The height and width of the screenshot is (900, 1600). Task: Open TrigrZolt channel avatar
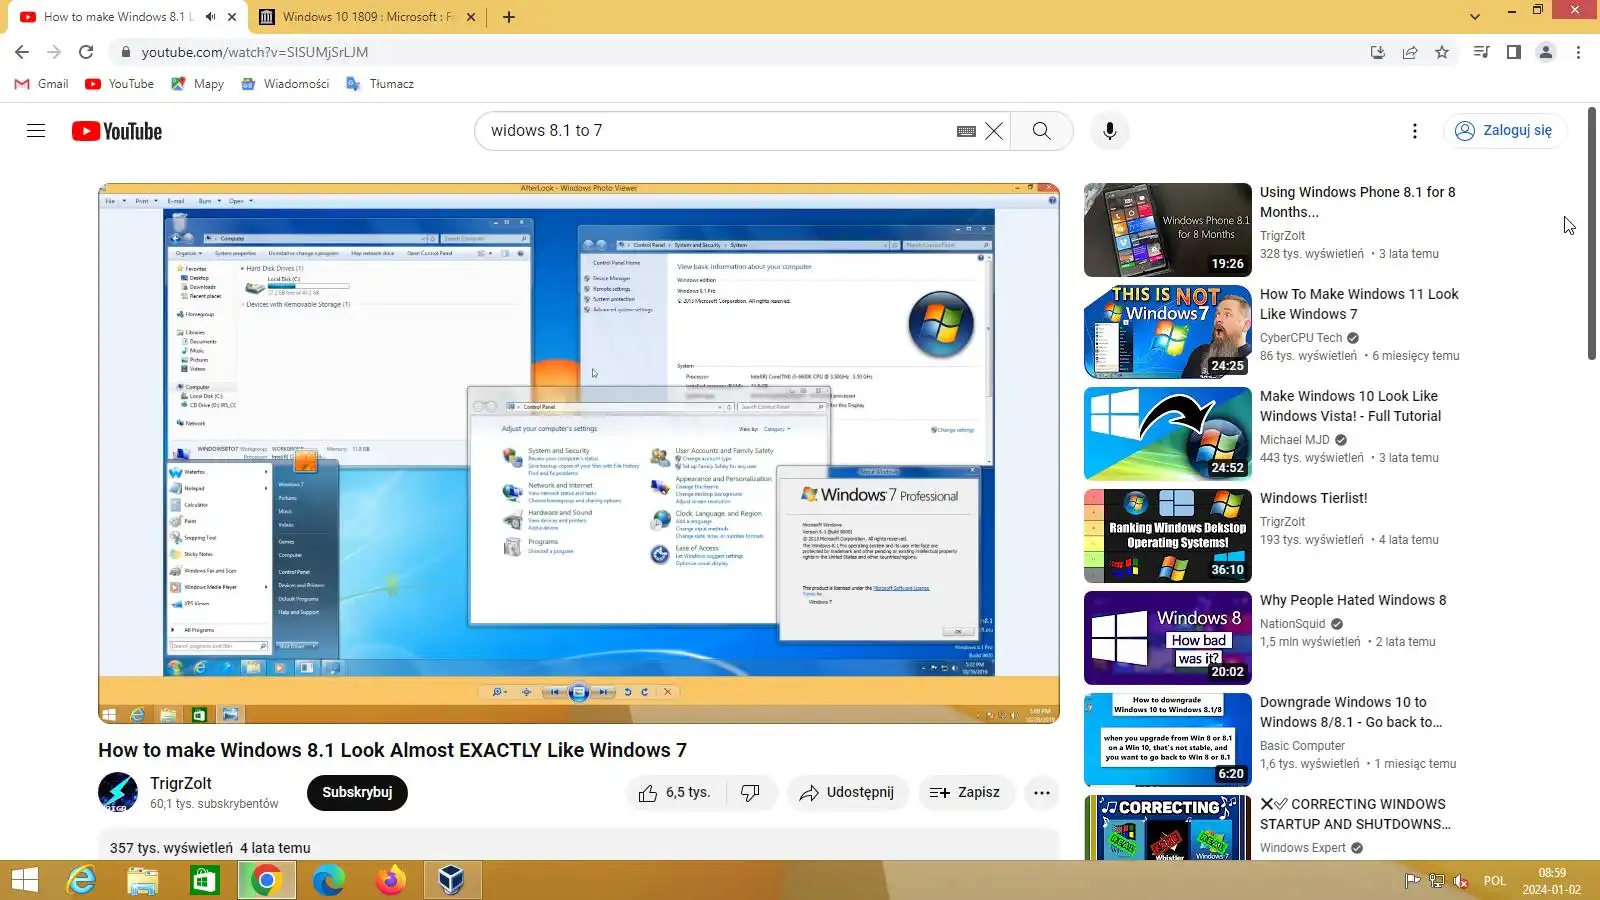(118, 793)
